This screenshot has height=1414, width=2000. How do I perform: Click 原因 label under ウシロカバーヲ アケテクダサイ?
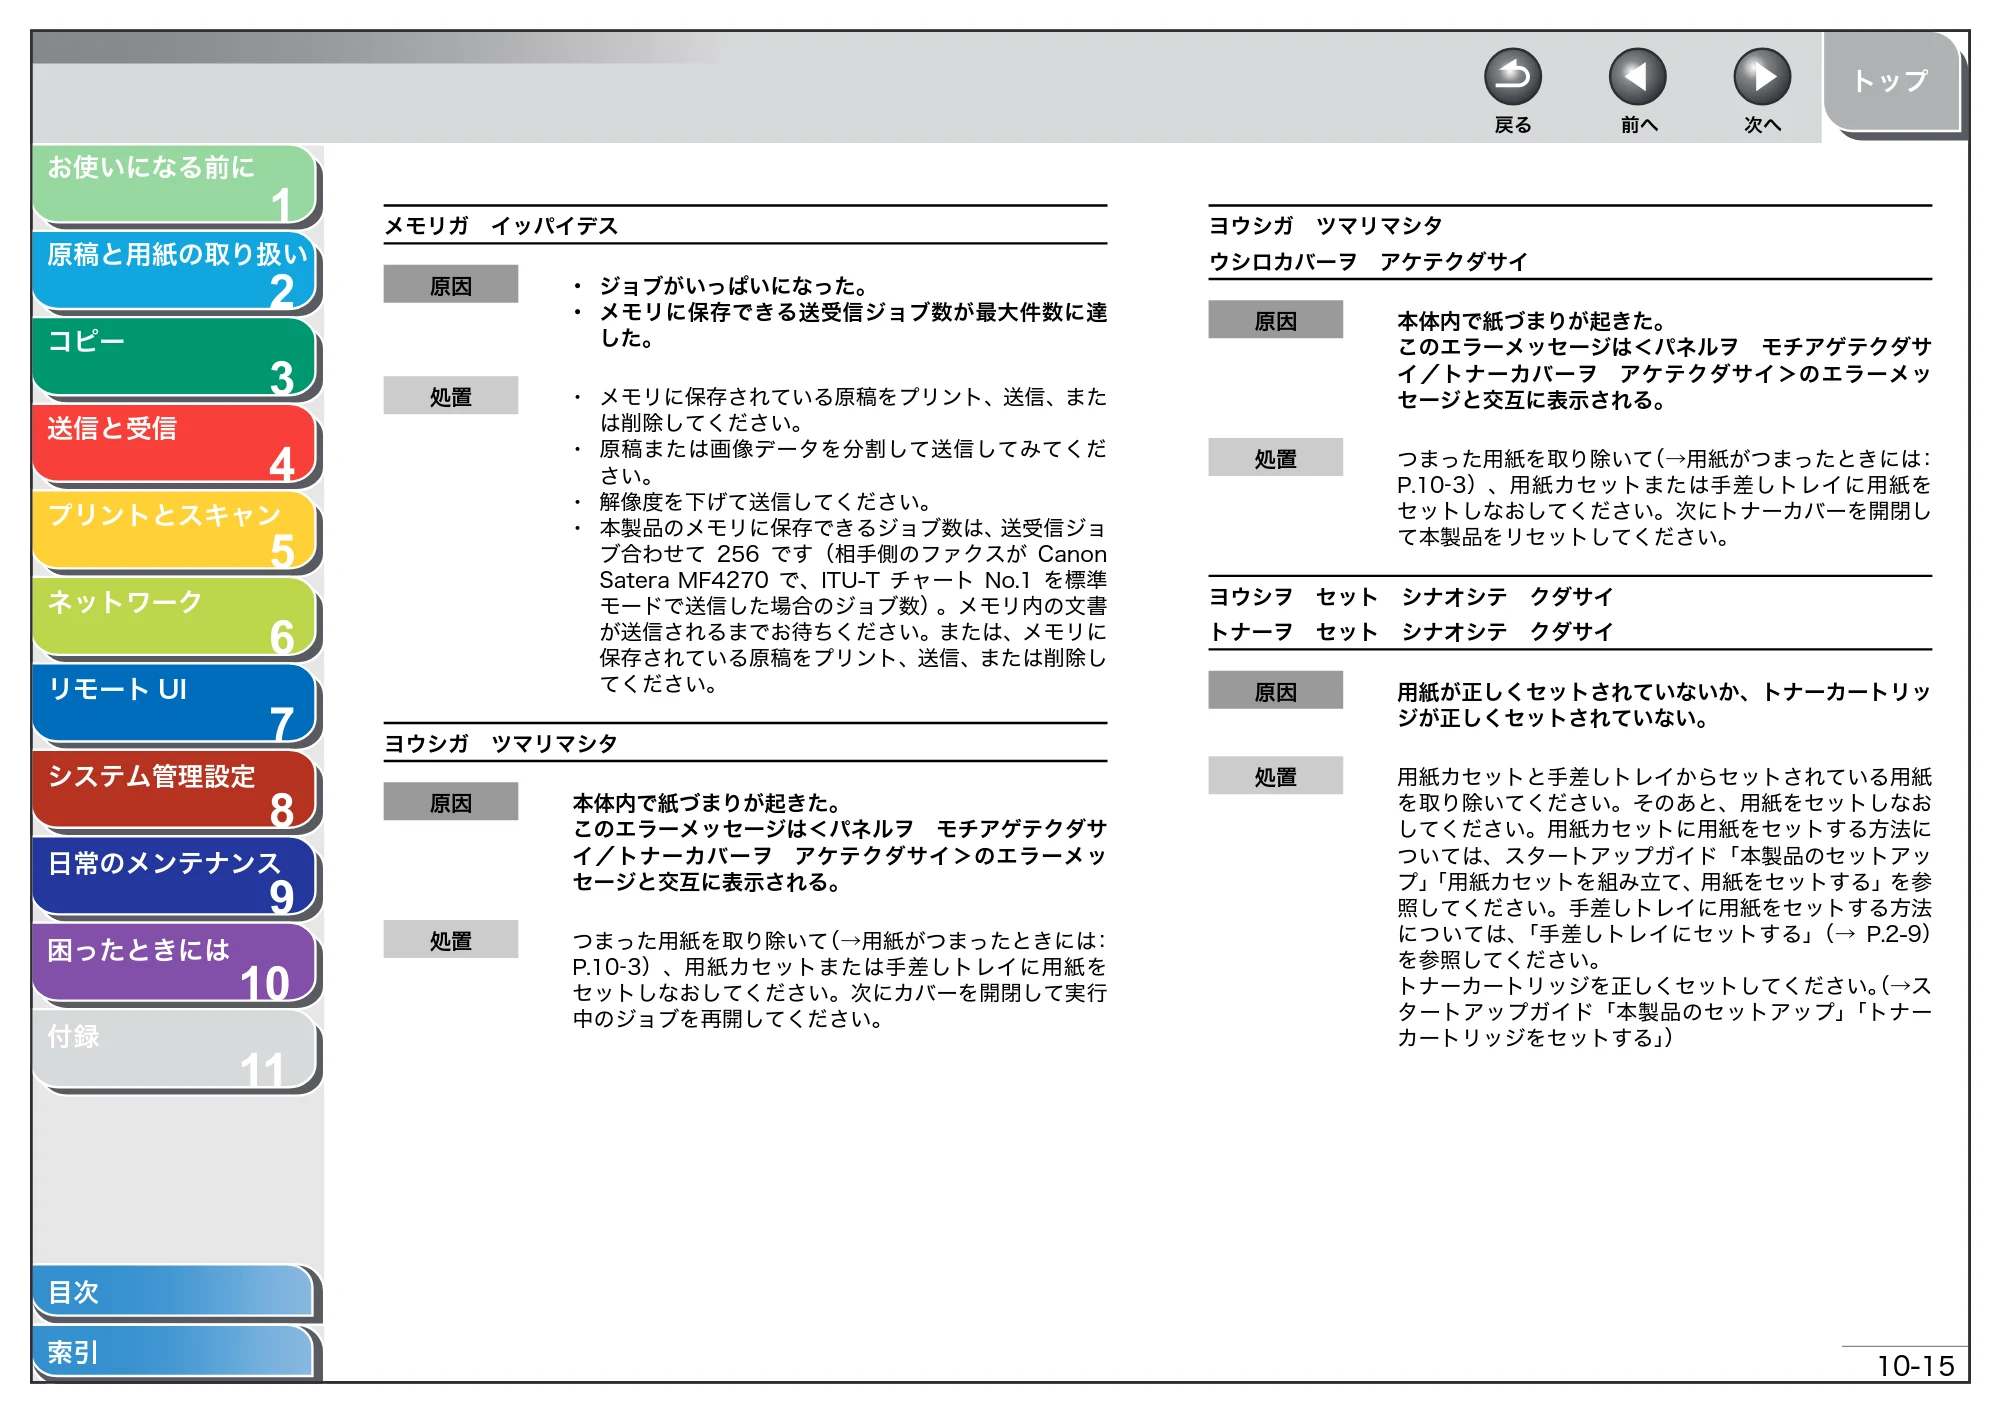pos(1275,320)
